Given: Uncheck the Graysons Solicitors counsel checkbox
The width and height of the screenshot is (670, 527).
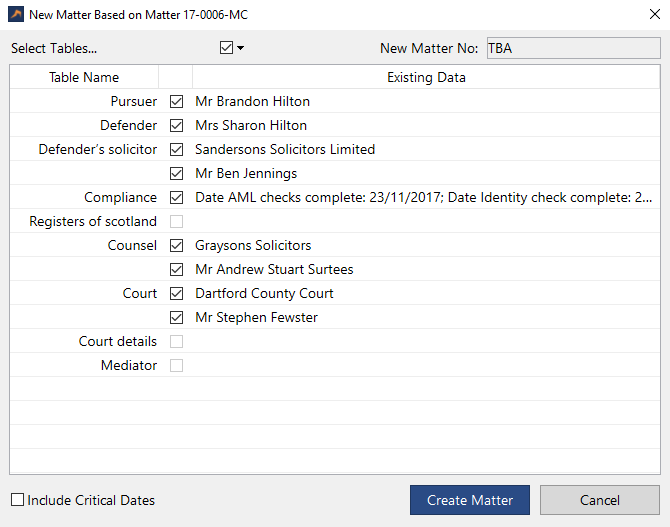Looking at the screenshot, I should coord(177,245).
